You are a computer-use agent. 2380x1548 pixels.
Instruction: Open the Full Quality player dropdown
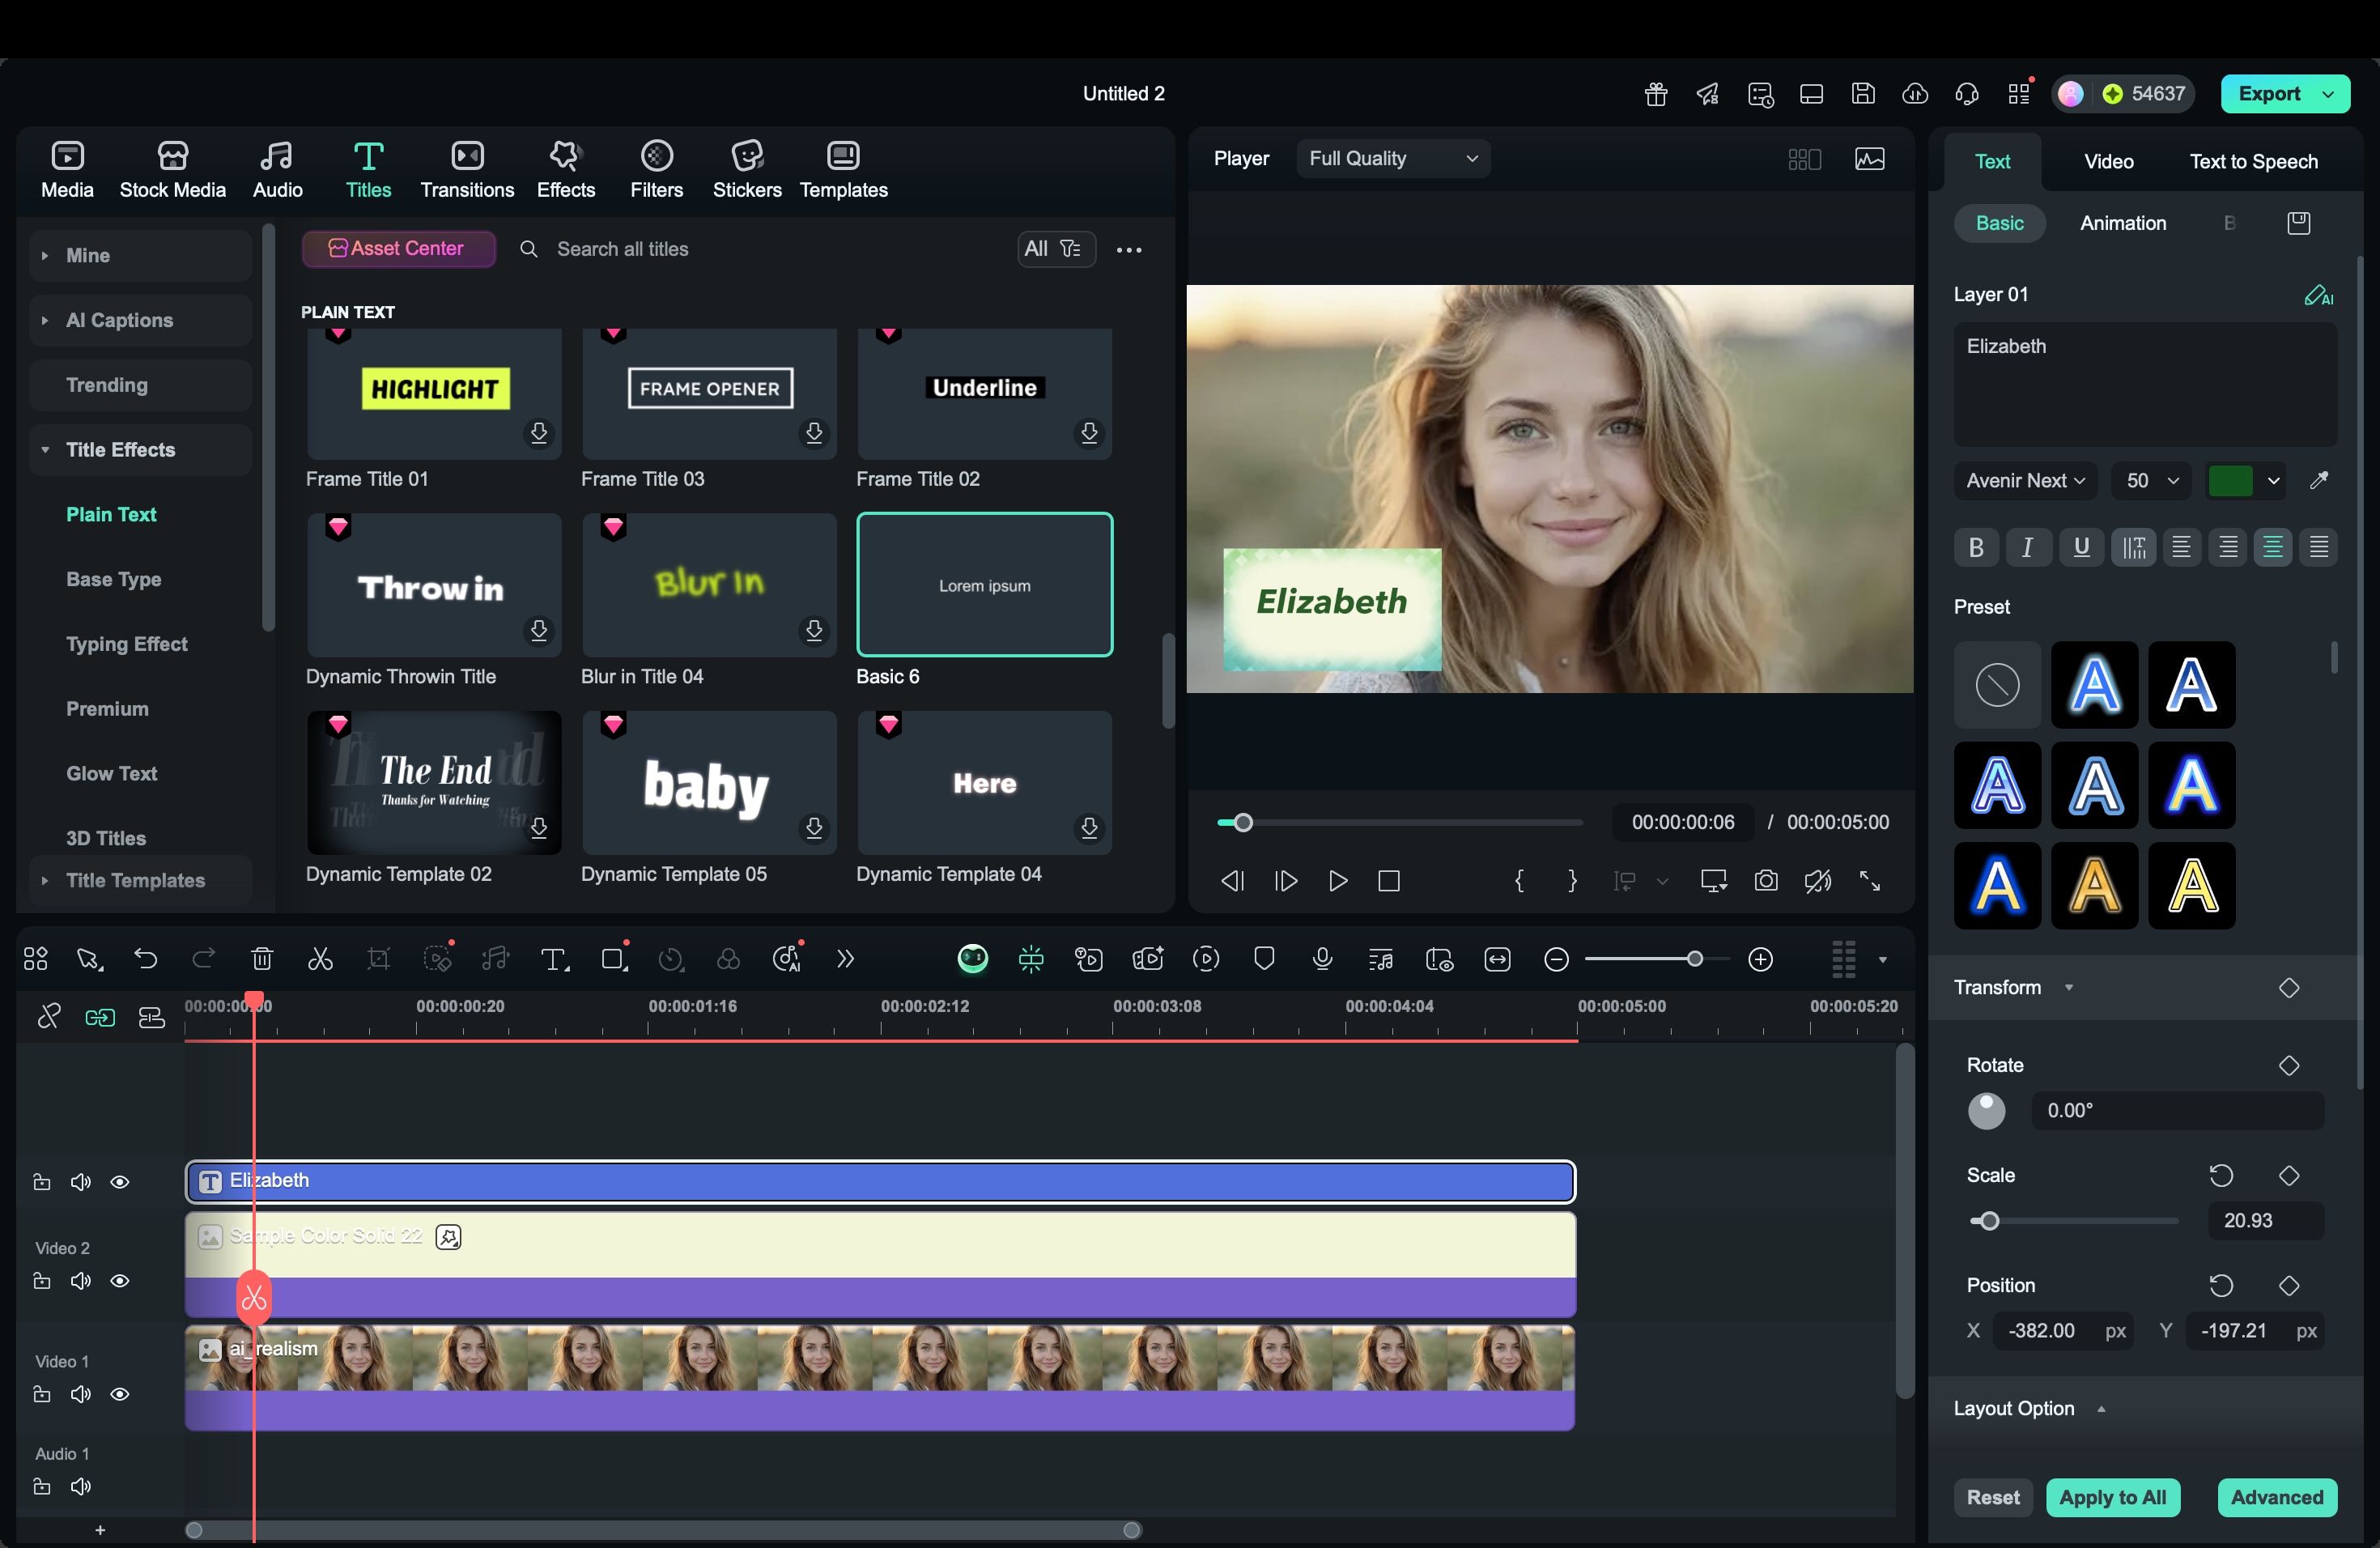tap(1392, 159)
